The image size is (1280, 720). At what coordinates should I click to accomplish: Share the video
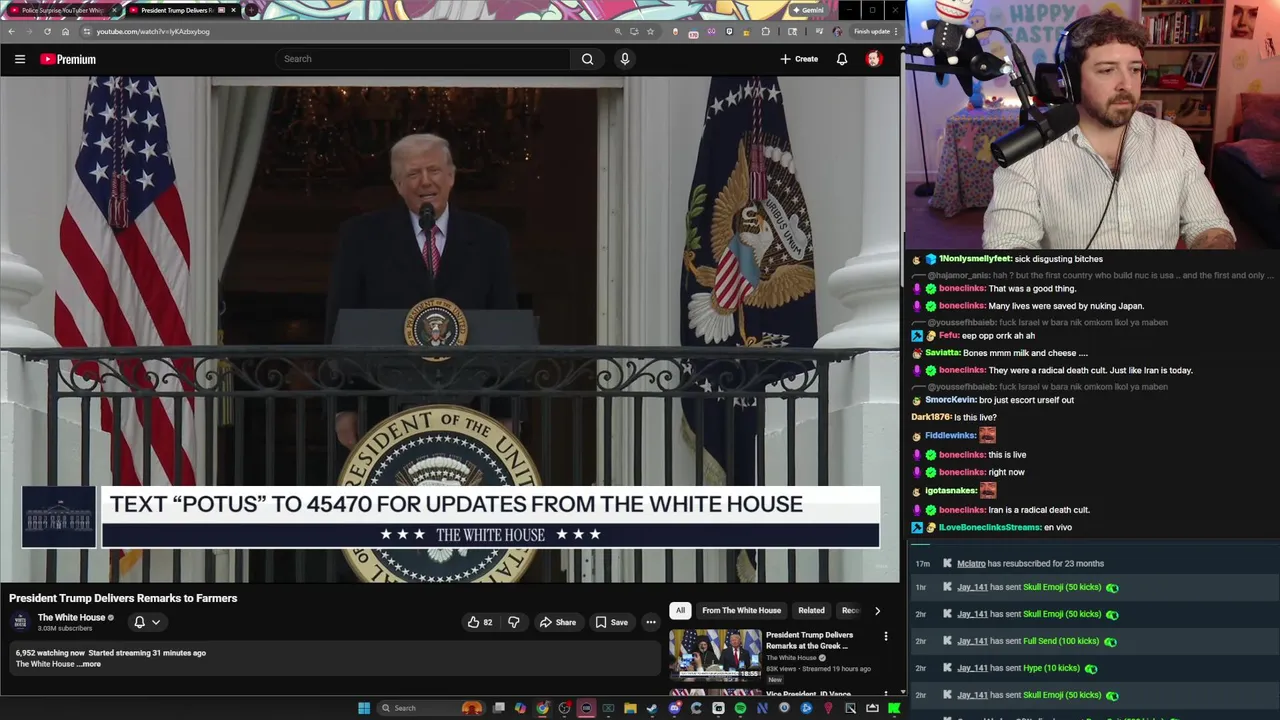tap(558, 622)
